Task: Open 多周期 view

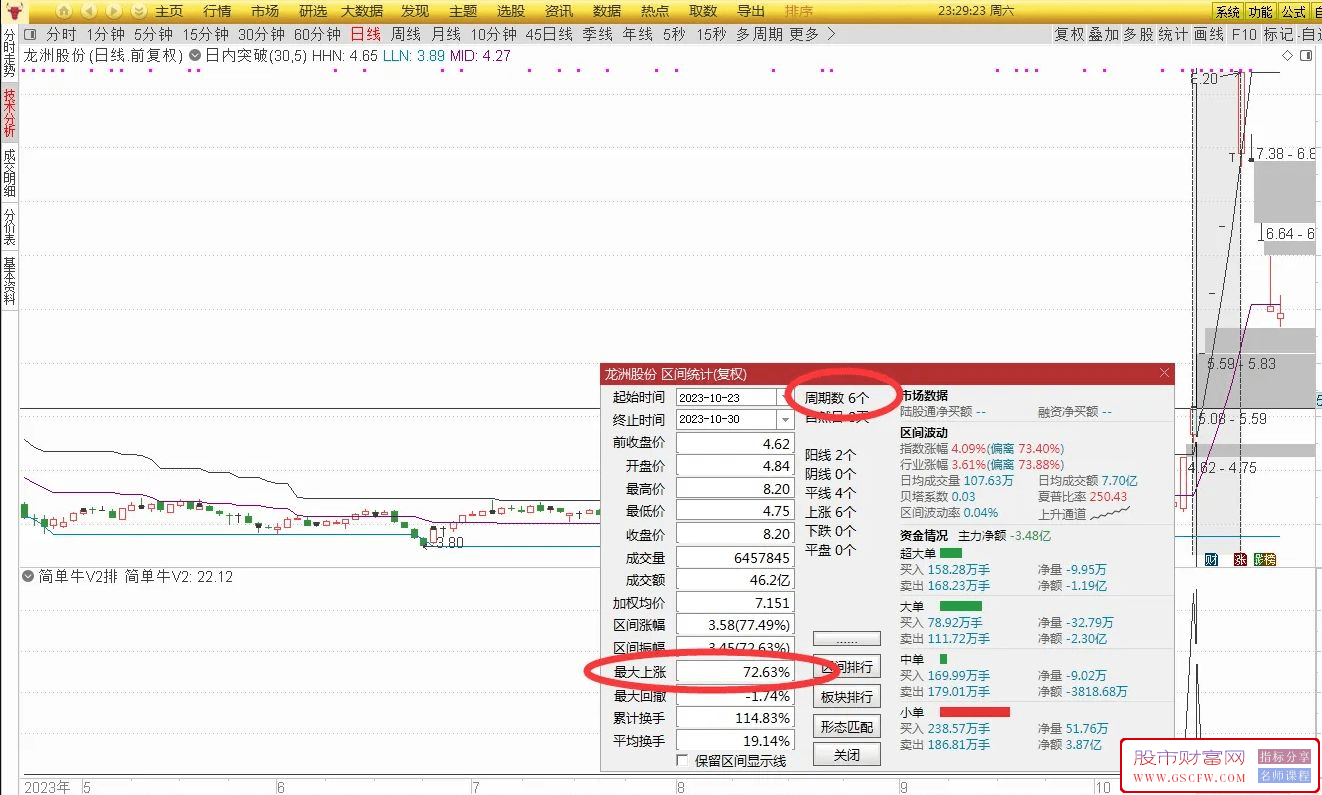Action: tap(759, 34)
